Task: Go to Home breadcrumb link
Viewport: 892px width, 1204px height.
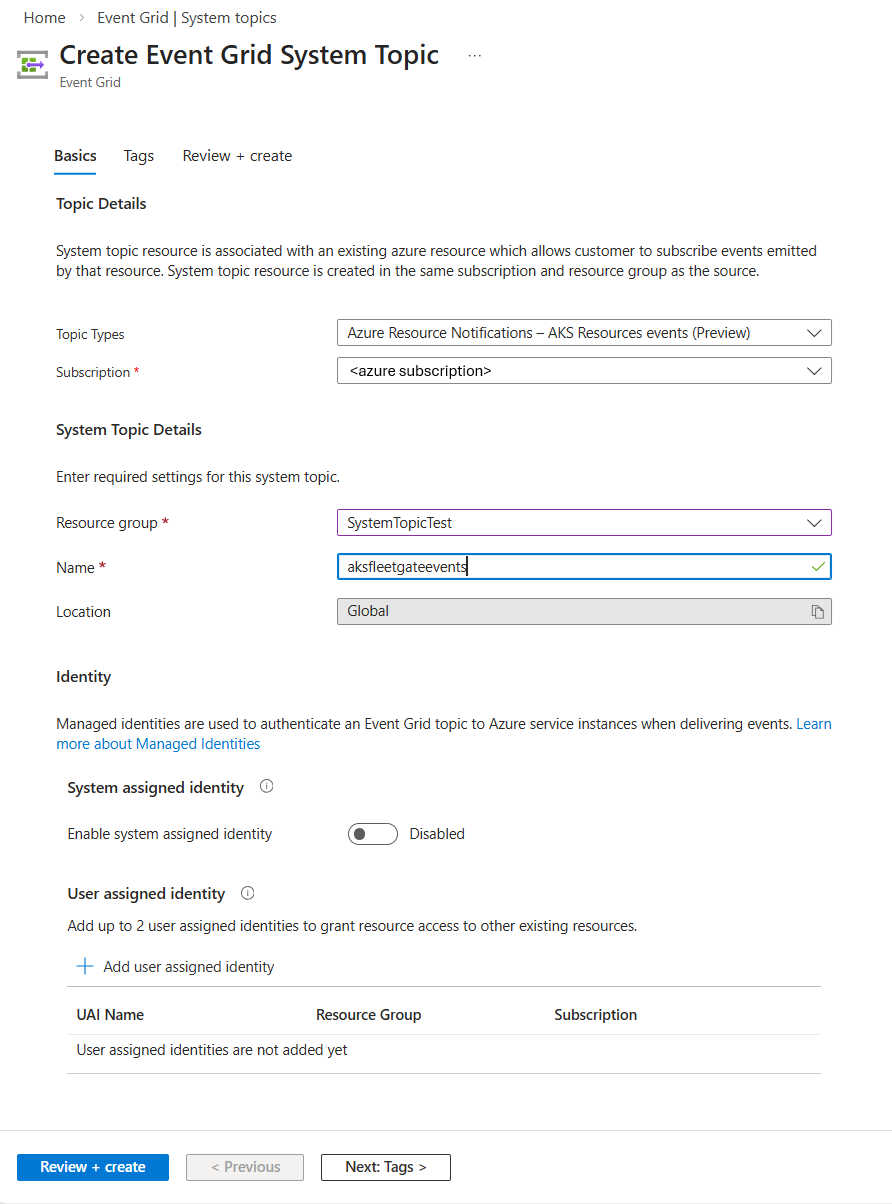Action: 44,18
